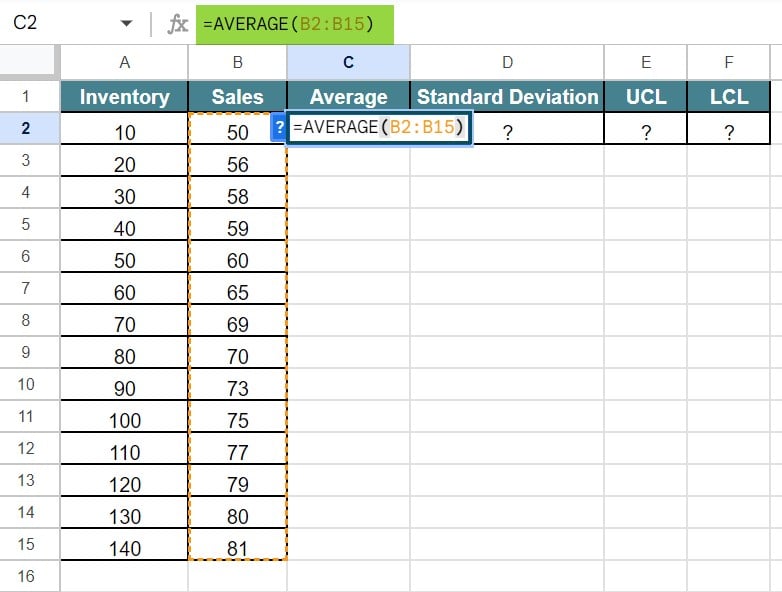Select row 8 header
The image size is (782, 592).
(x=26, y=320)
